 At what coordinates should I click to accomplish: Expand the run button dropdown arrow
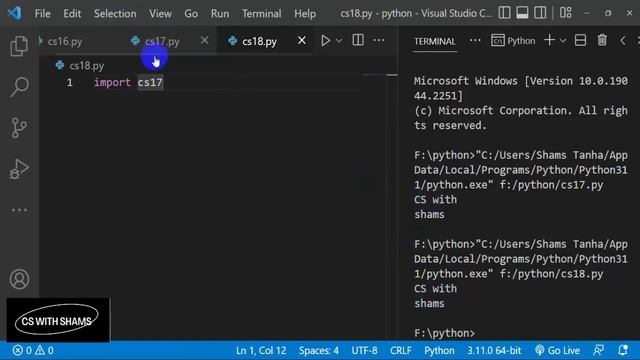point(339,41)
